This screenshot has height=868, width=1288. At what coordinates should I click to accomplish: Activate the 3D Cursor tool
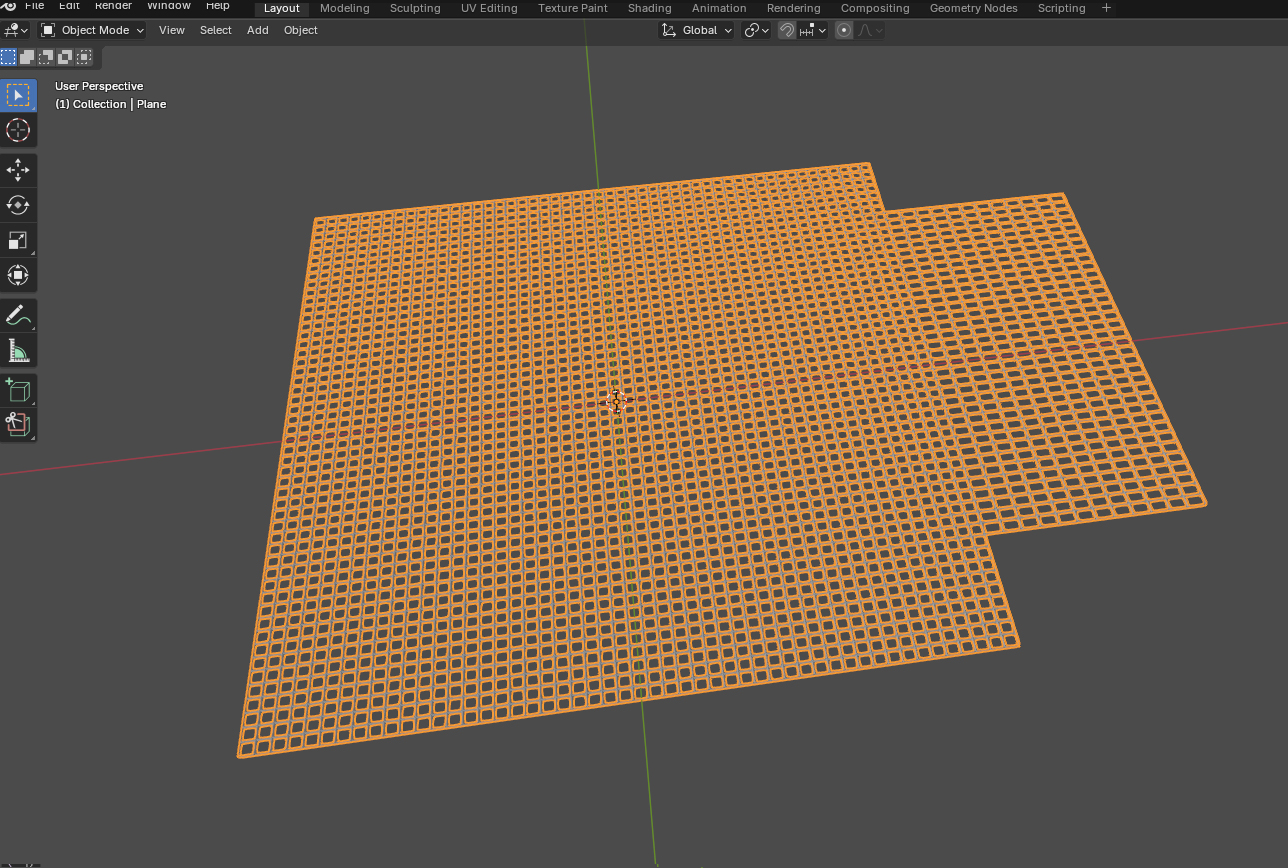tap(18, 130)
